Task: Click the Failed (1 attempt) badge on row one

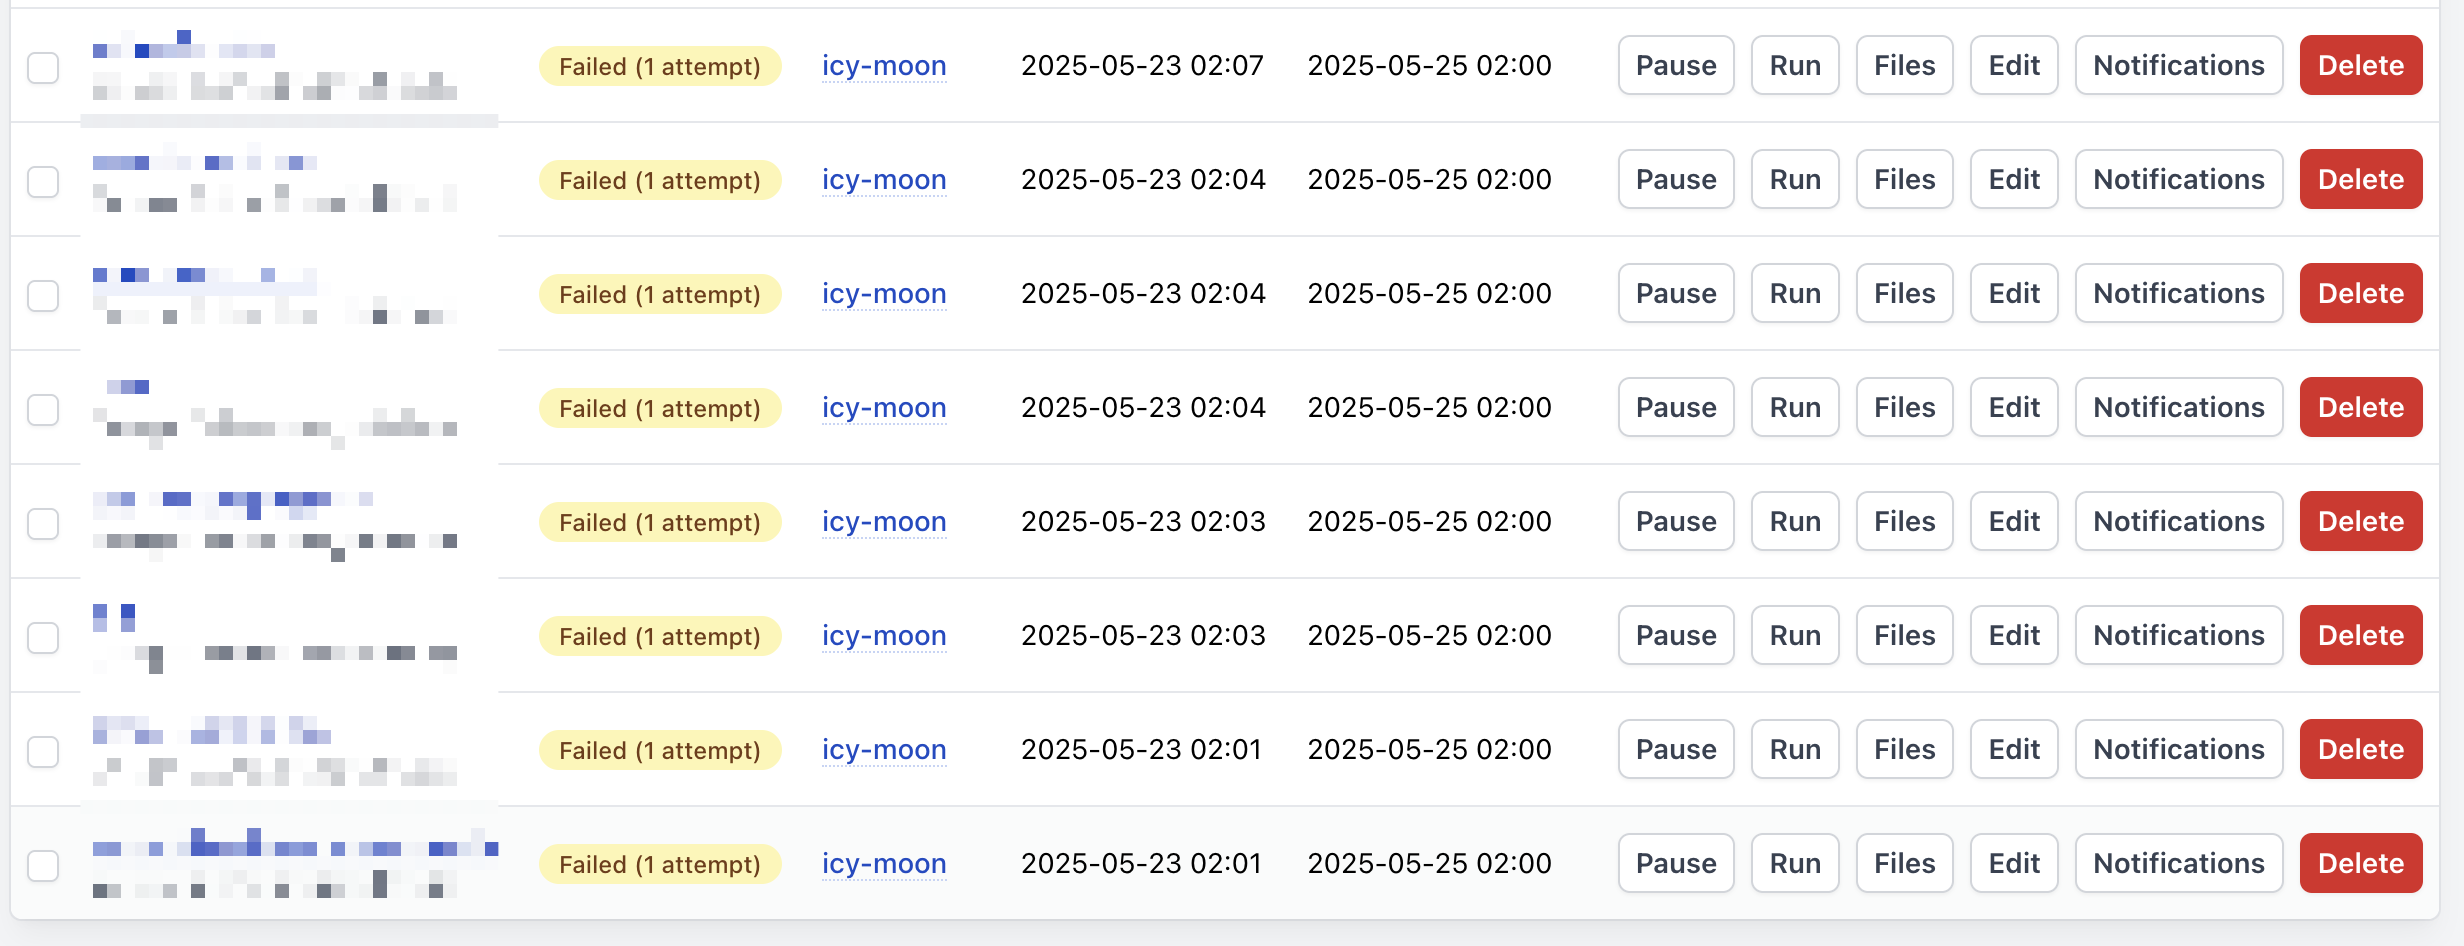Action: (659, 65)
